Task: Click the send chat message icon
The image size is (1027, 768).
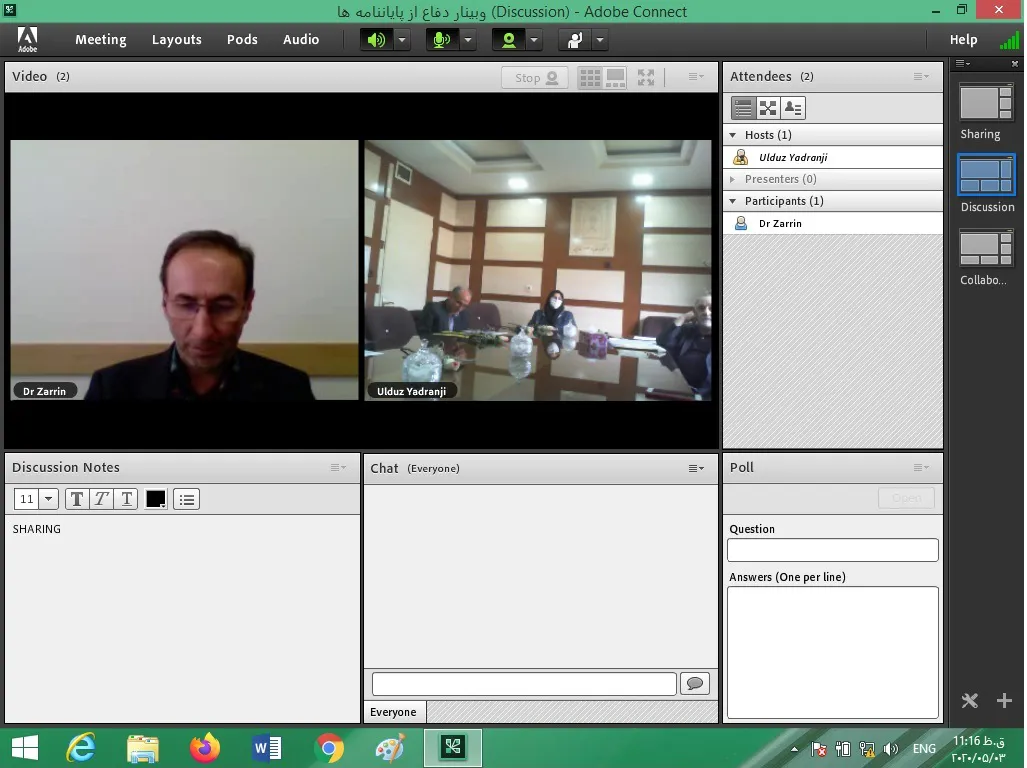Action: coord(694,683)
